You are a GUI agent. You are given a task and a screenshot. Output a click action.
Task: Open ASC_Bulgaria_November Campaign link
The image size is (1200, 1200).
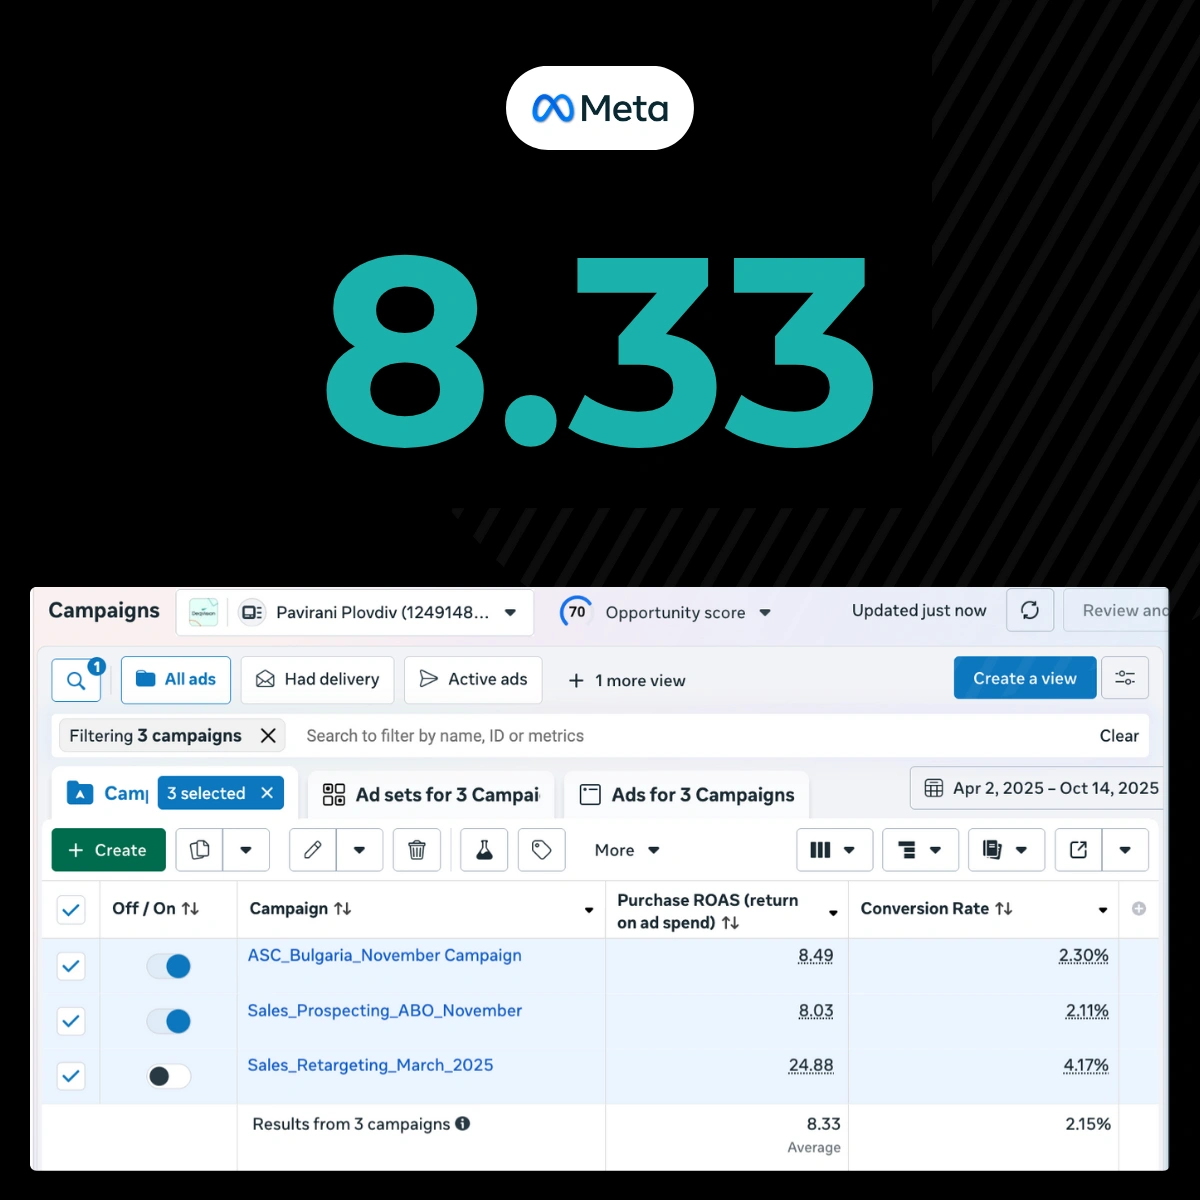pos(385,955)
